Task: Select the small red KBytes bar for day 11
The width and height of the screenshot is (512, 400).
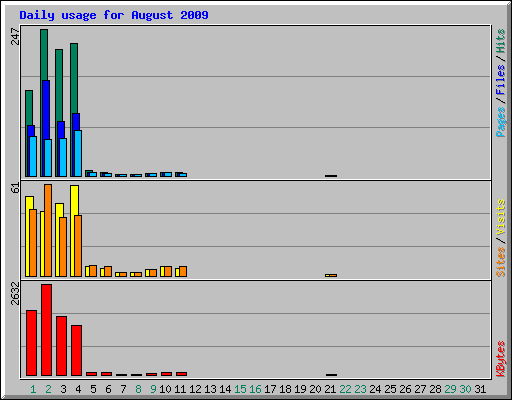Action: click(181, 374)
